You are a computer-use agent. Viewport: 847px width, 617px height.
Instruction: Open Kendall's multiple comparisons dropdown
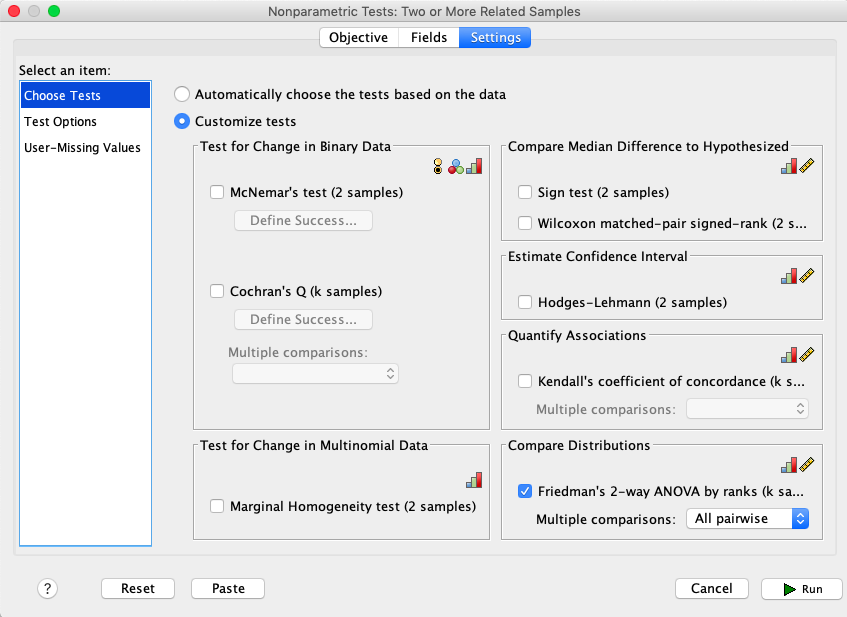[748, 409]
